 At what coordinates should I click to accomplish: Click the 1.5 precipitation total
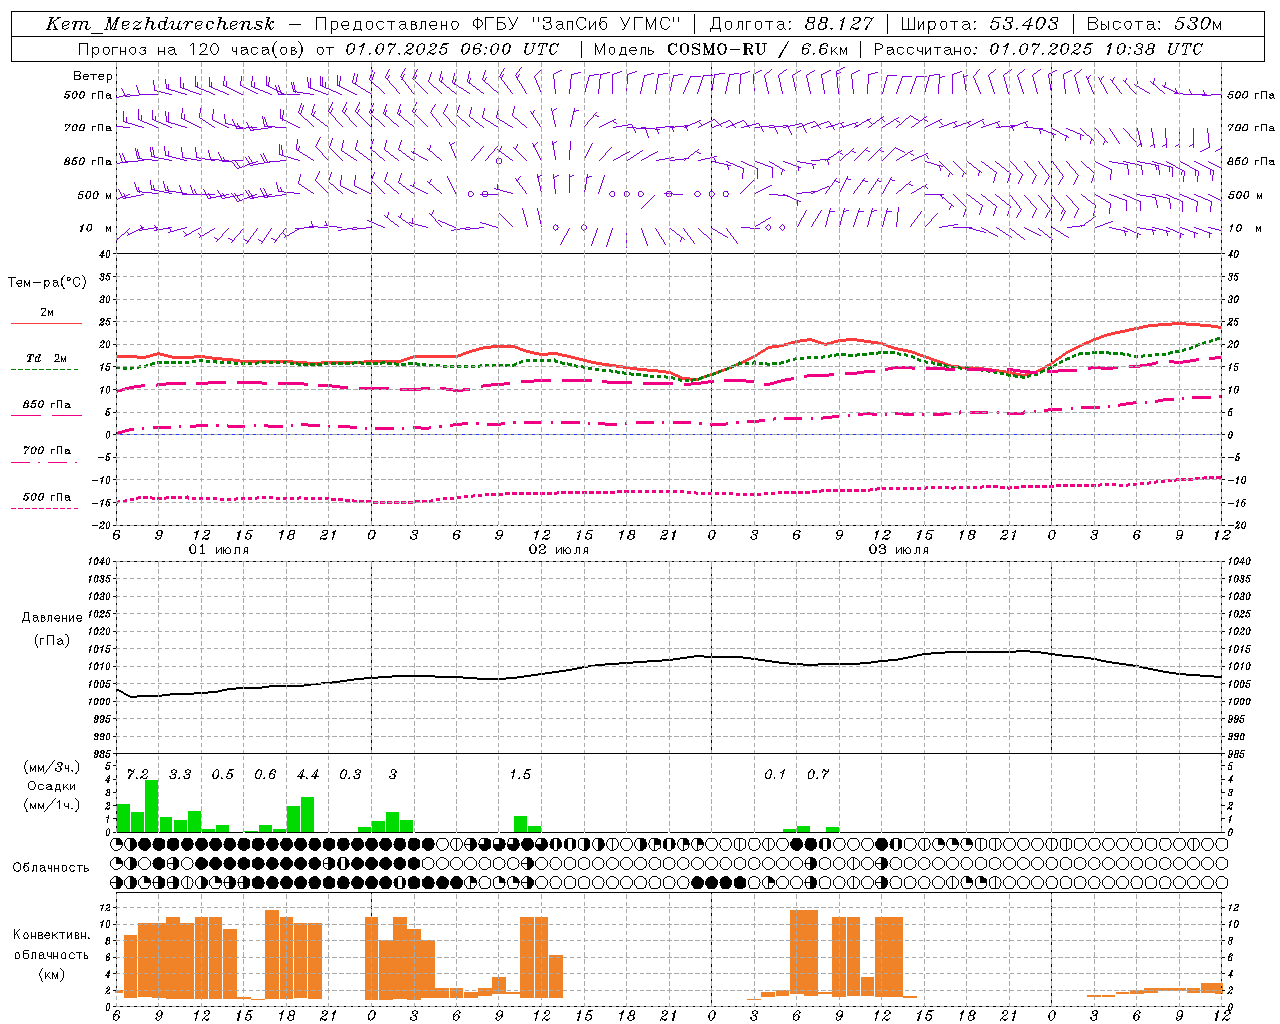(520, 774)
